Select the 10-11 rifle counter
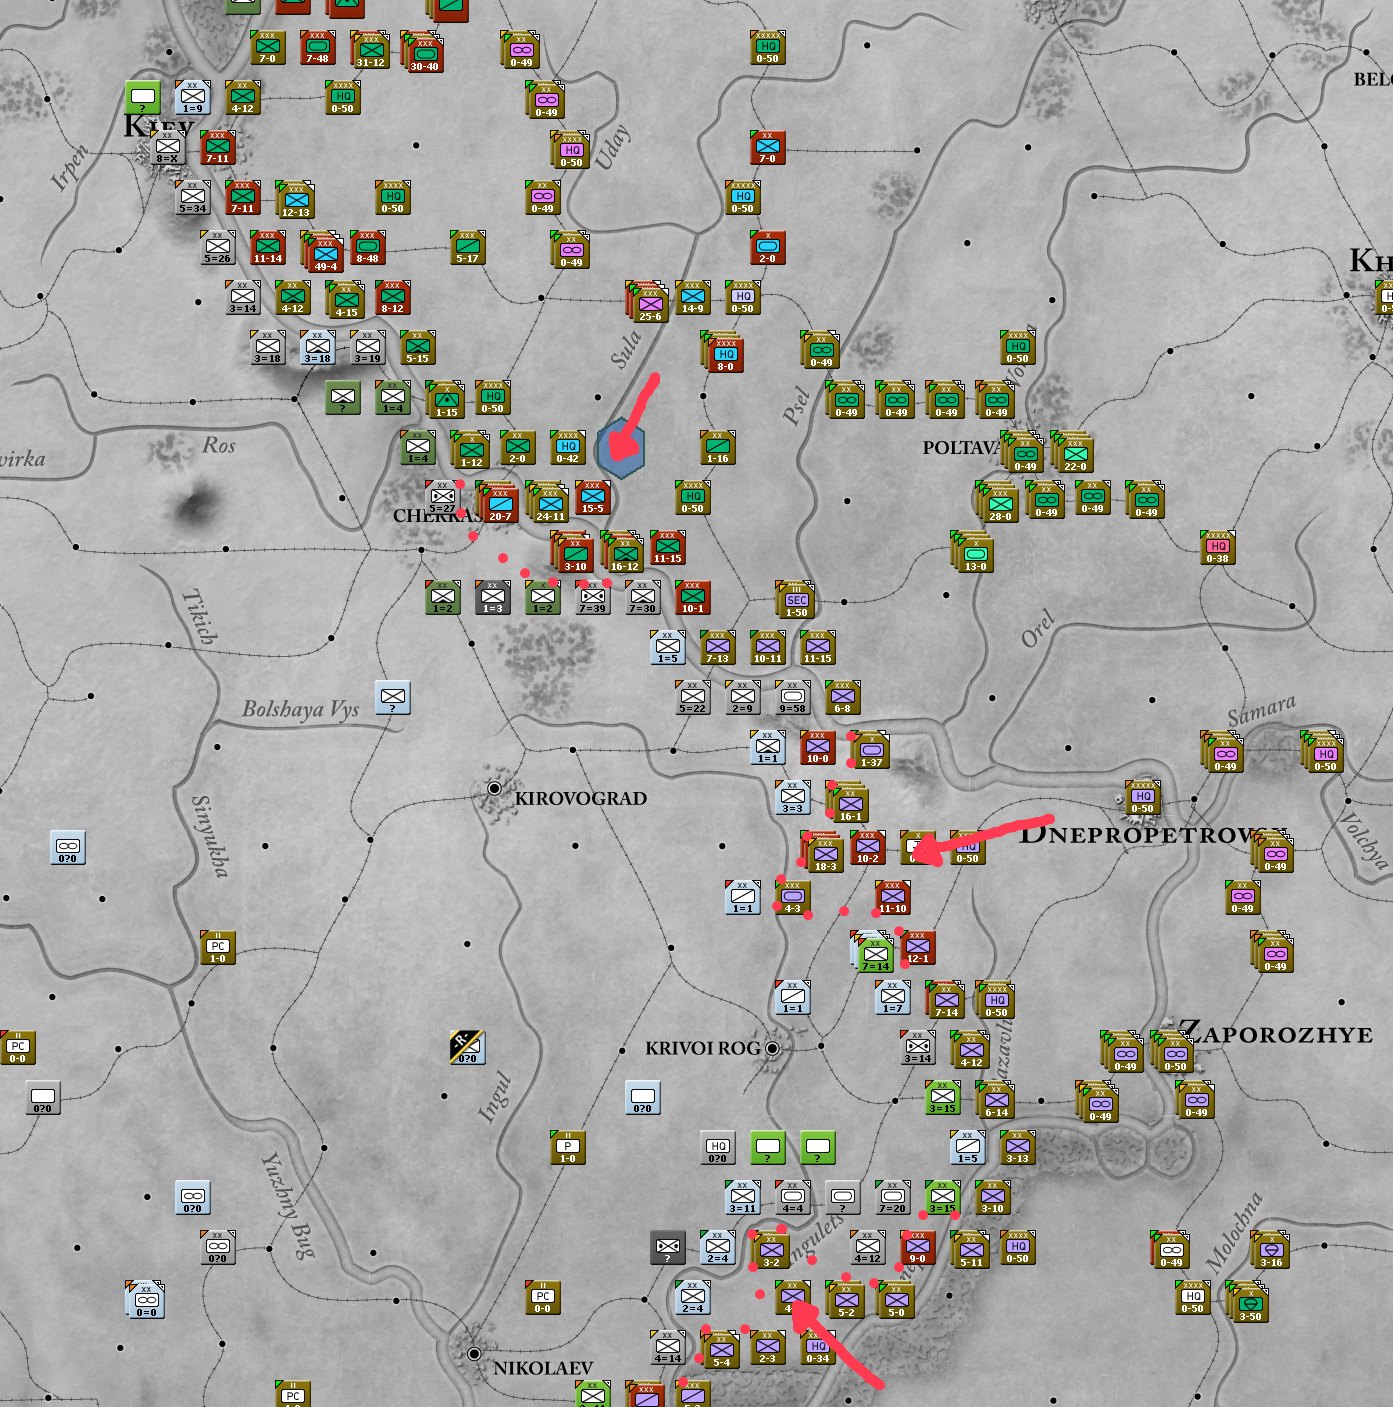1393x1407 pixels. click(x=768, y=648)
